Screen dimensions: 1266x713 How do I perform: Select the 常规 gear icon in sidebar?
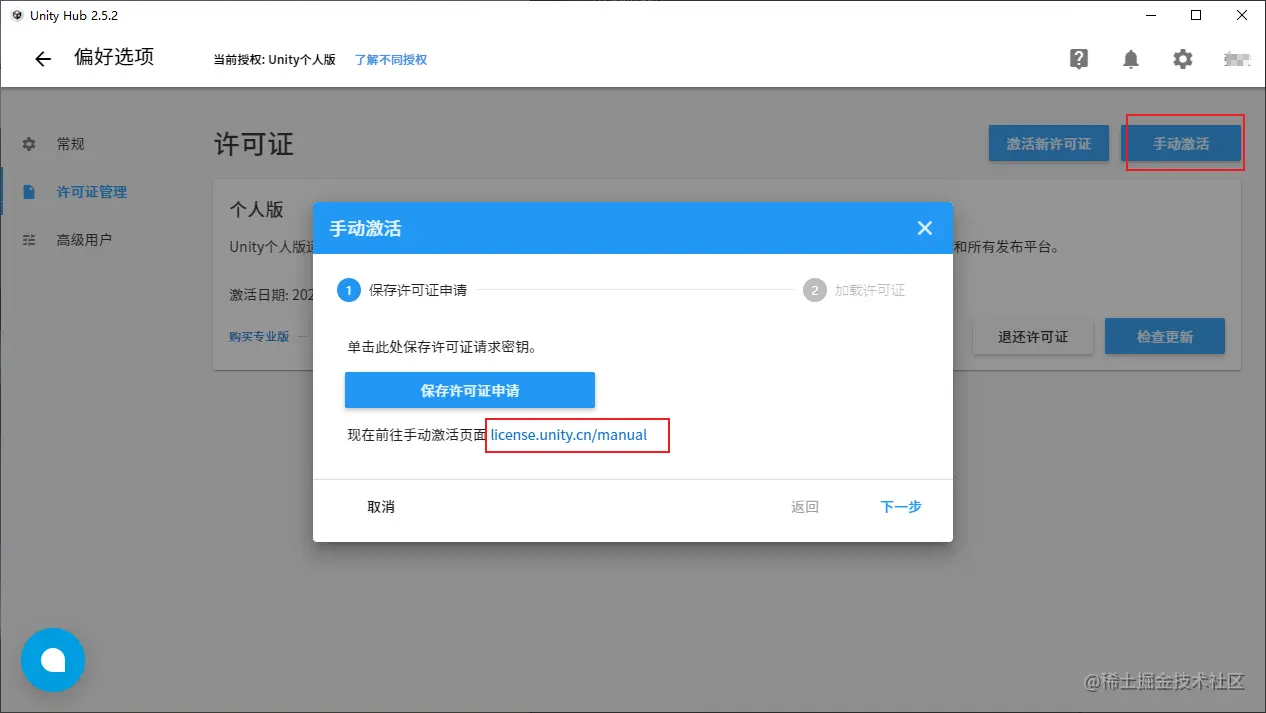(x=28, y=143)
